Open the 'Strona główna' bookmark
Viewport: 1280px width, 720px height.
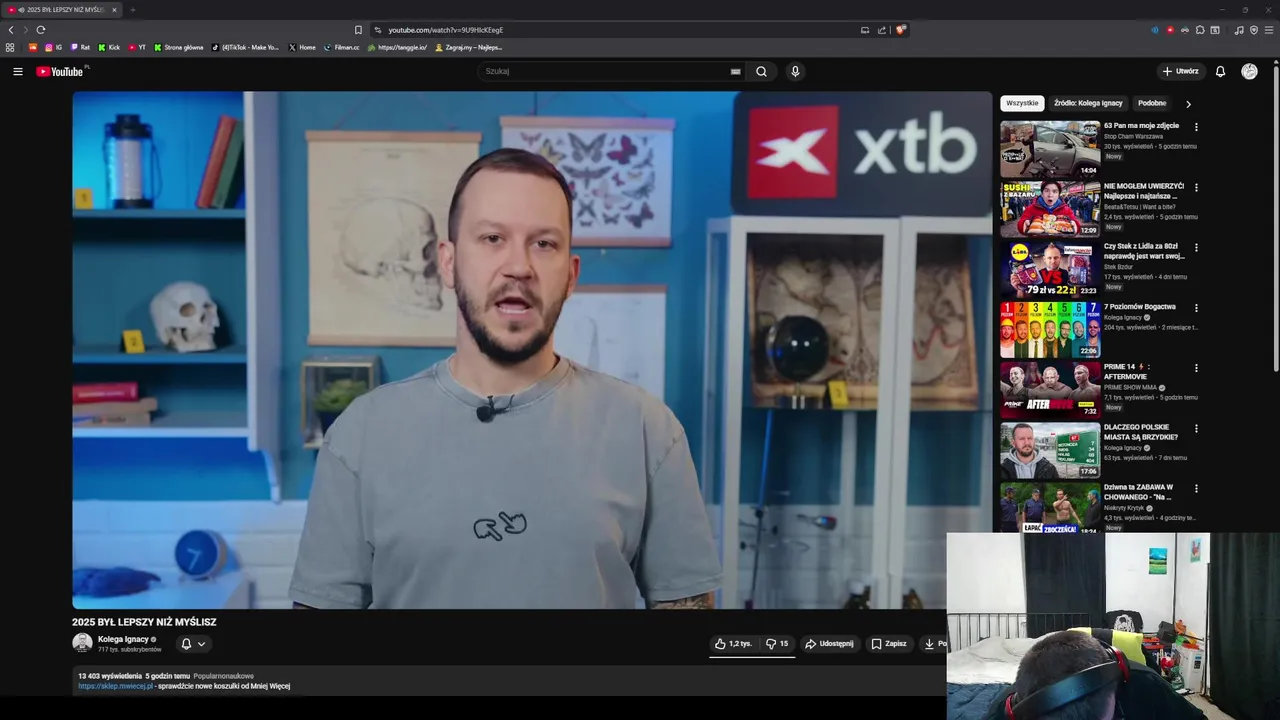tap(178, 47)
